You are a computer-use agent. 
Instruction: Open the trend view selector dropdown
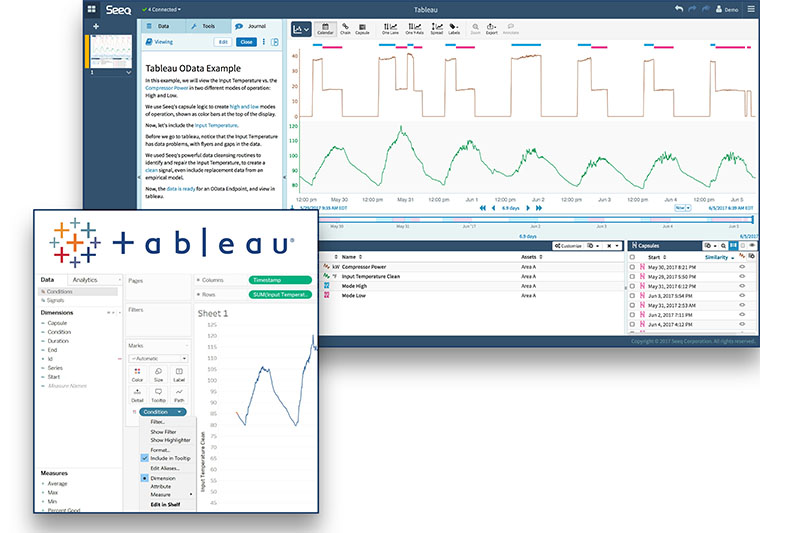(x=301, y=30)
